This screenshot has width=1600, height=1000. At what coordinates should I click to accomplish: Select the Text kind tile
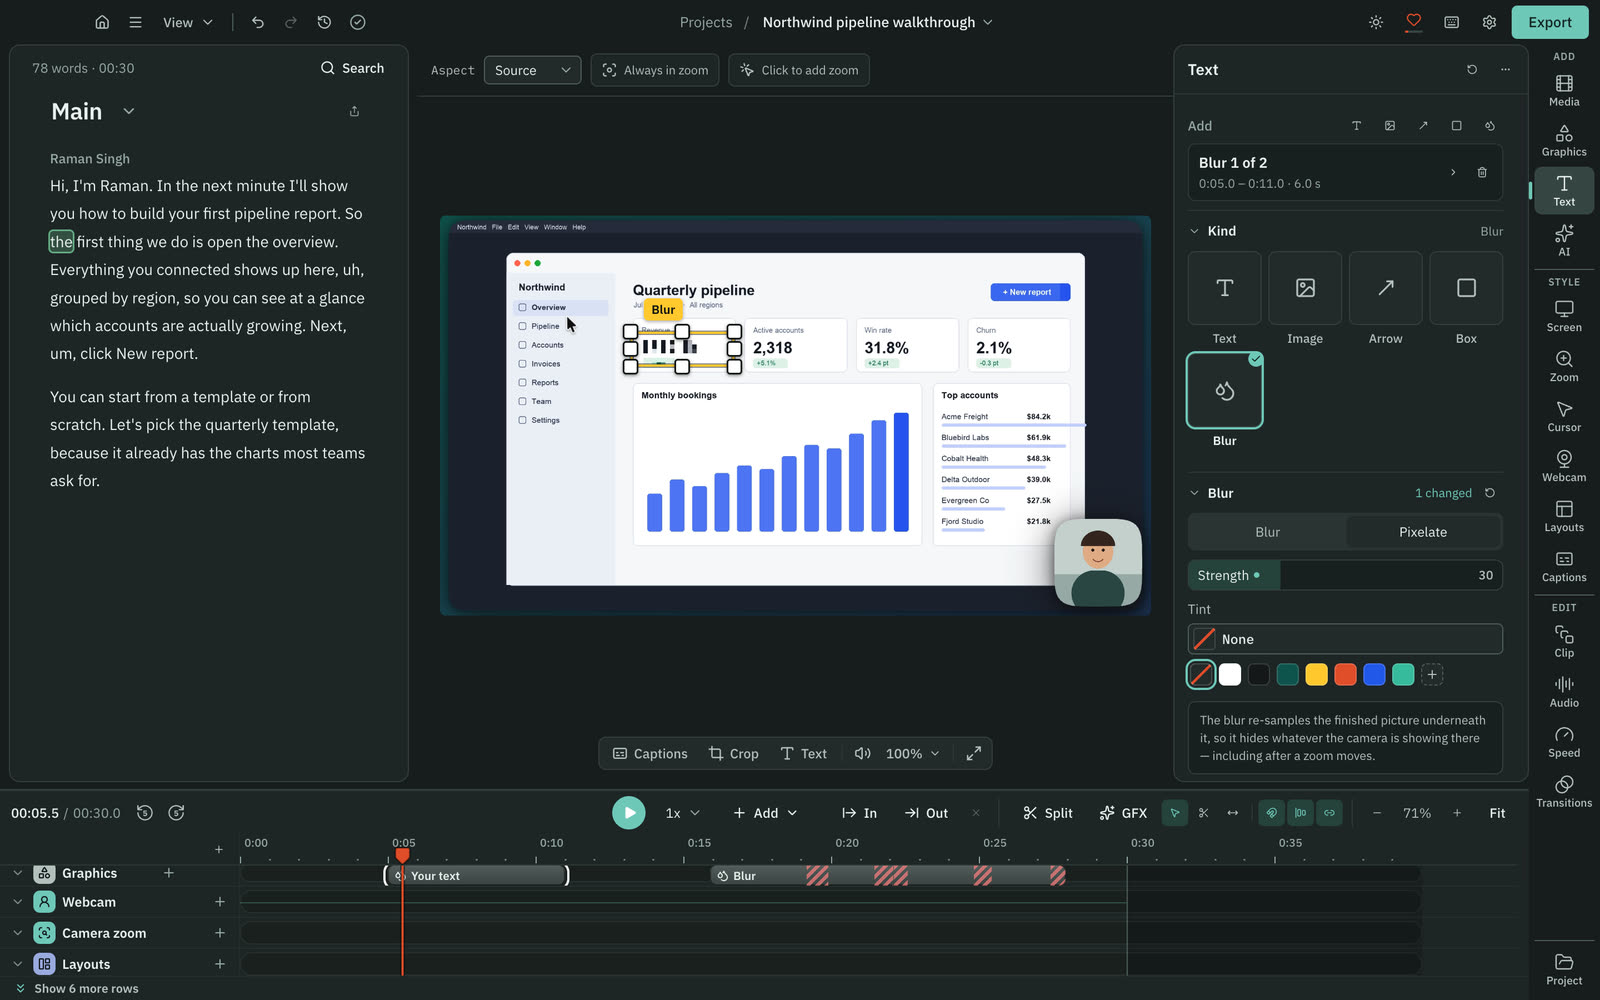(1224, 288)
